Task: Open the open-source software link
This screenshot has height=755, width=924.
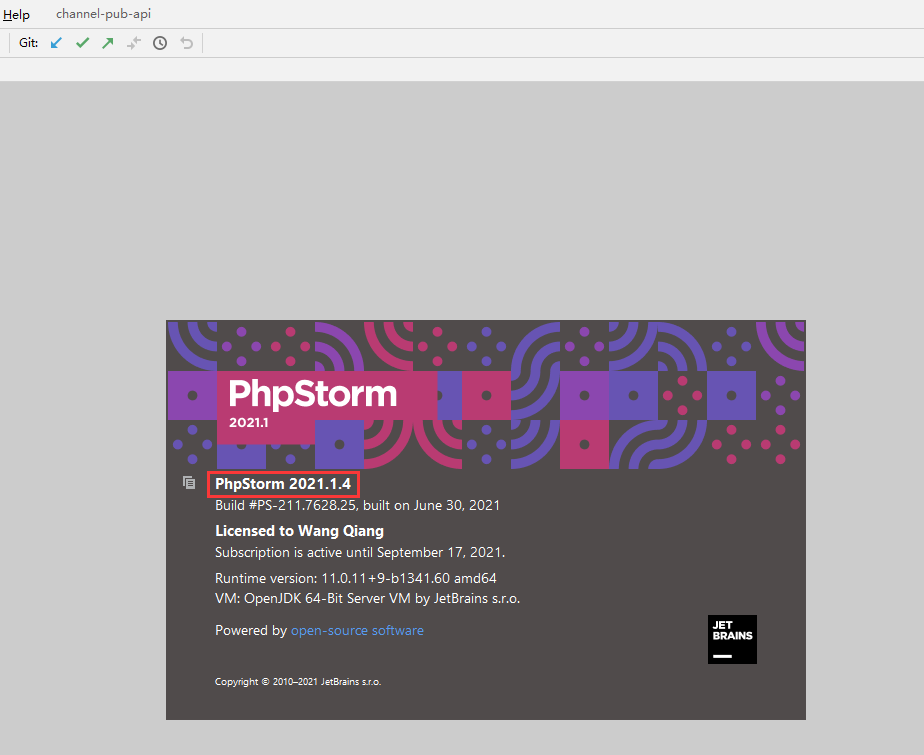Action: point(357,631)
